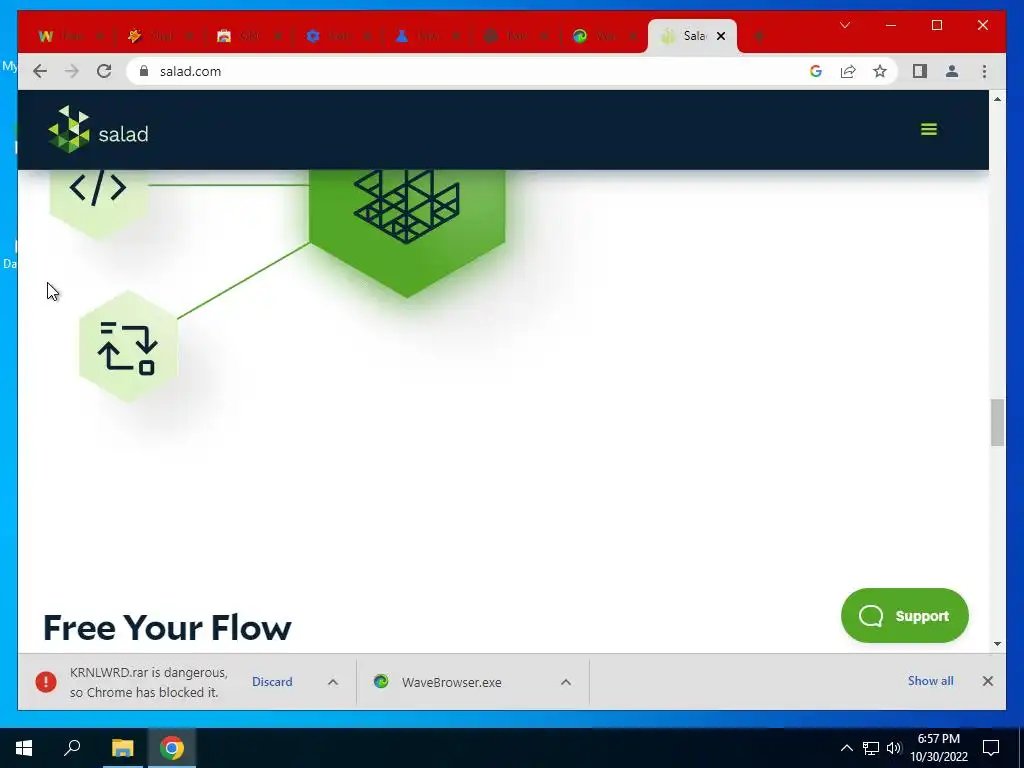This screenshot has width=1024, height=768.
Task: Open the network status tray icon
Action: [x=871, y=748]
